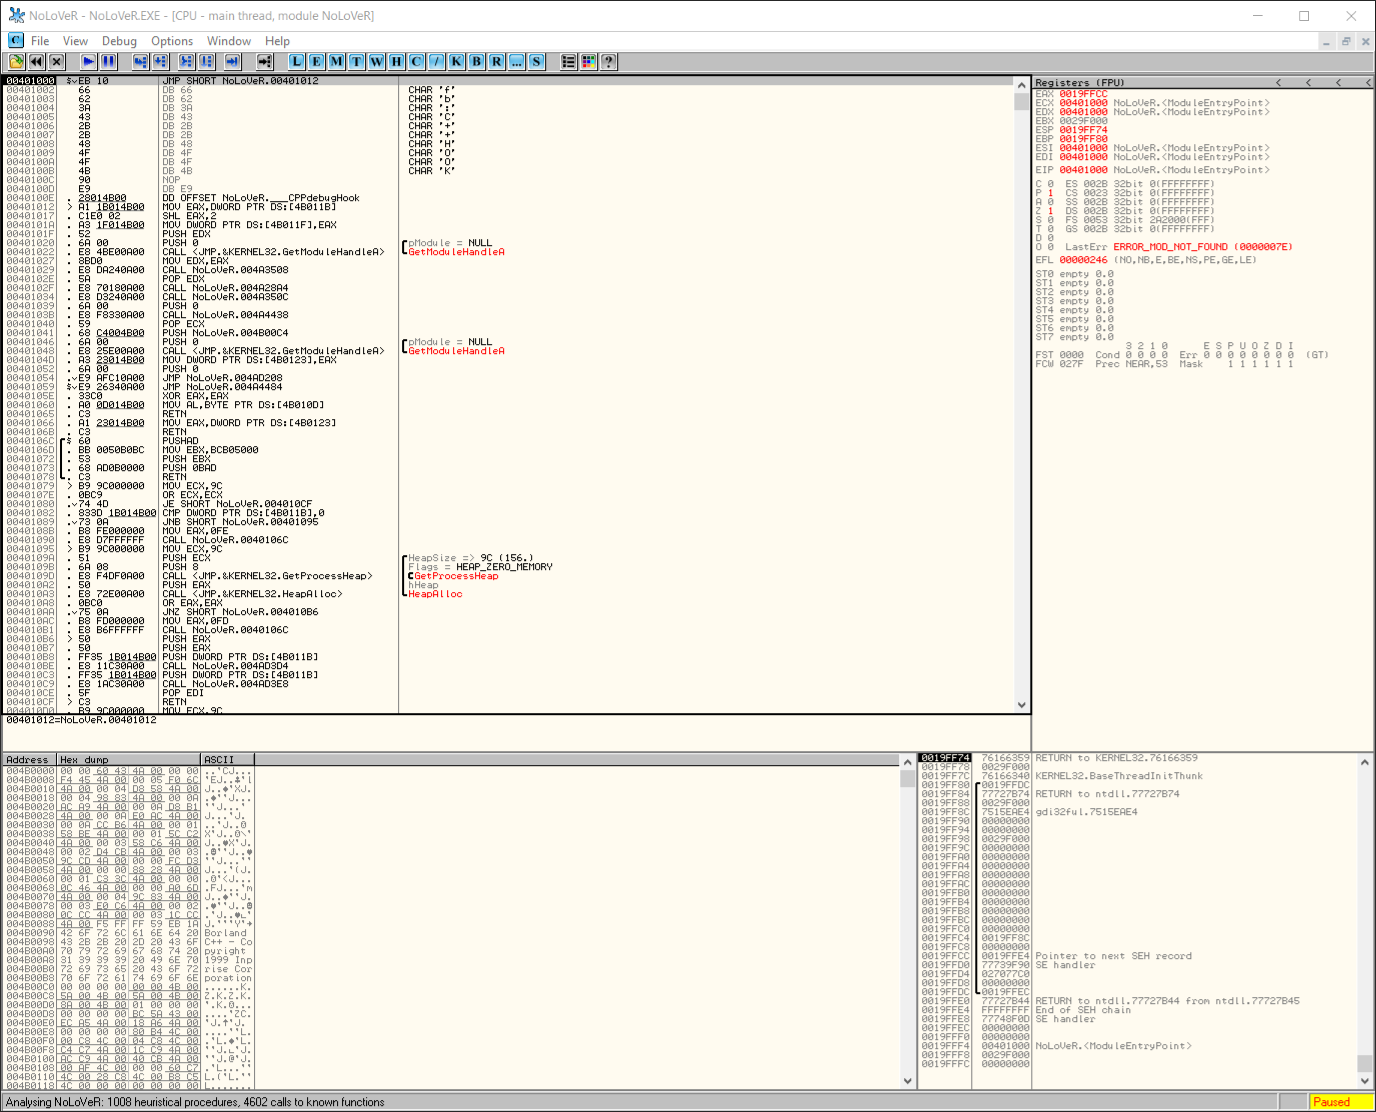This screenshot has height=1112, width=1376.
Task: Run the program with the play icon
Action: point(89,61)
